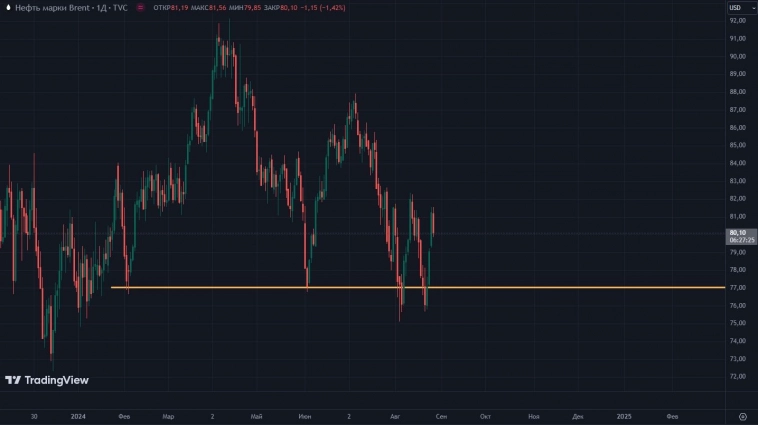Click the '83,00' price axis label
The height and width of the screenshot is (425, 758).
pyautogui.click(x=737, y=181)
